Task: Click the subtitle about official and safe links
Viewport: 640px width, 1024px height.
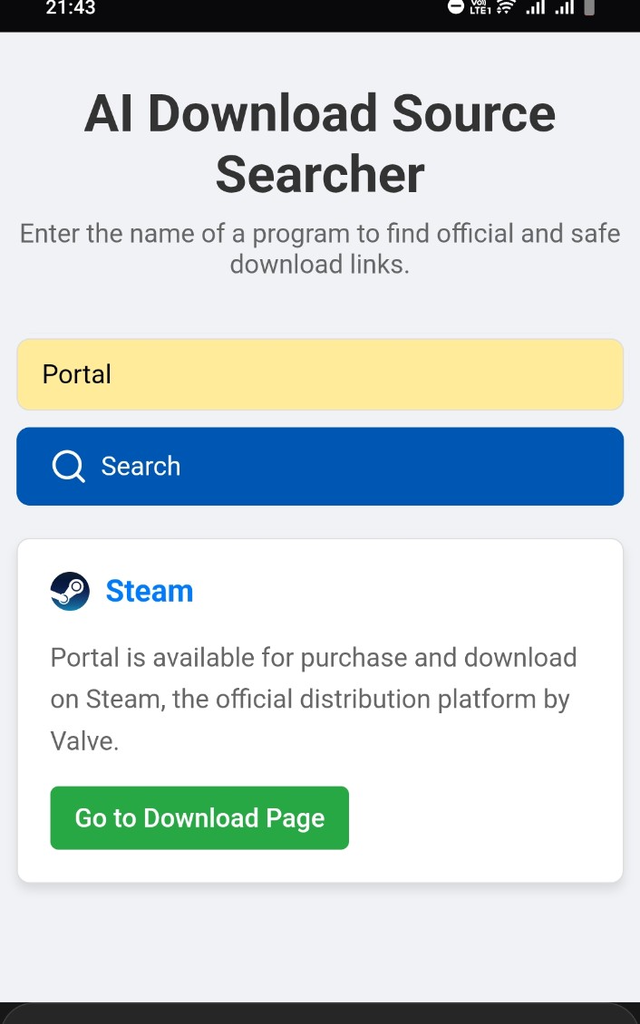Action: point(320,249)
